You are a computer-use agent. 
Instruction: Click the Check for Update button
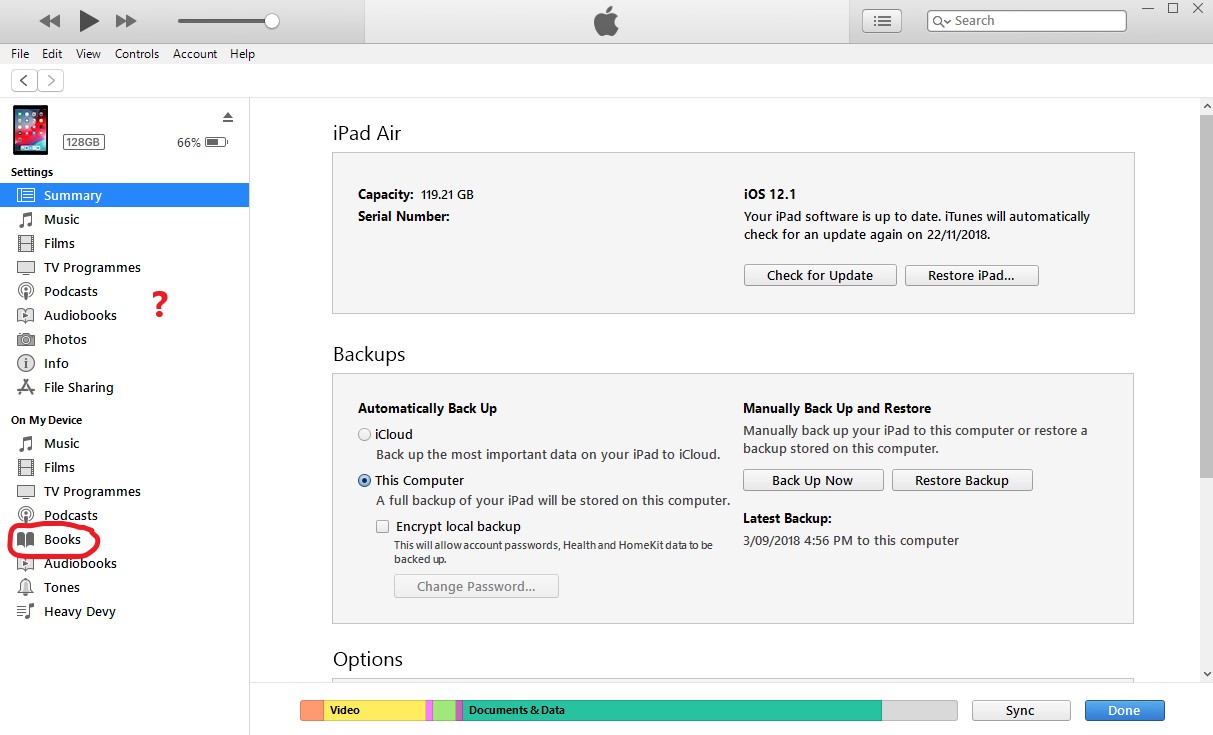(819, 275)
